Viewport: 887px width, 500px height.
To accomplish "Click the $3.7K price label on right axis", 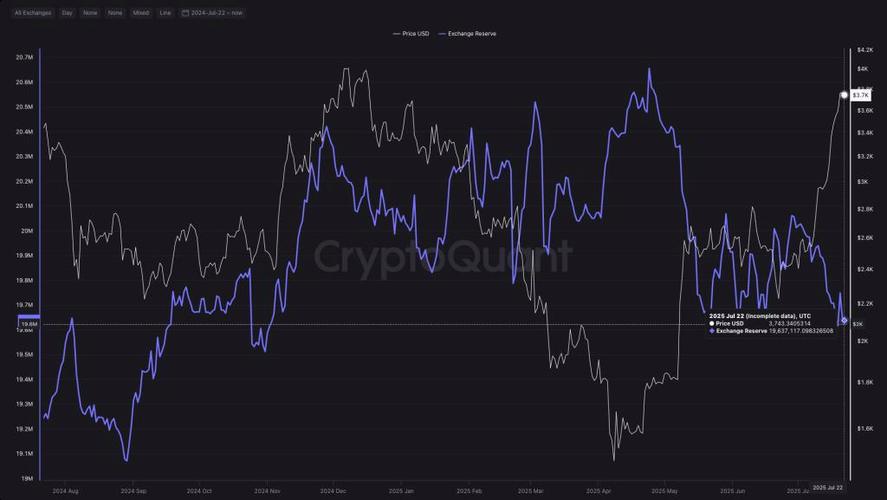I will coord(859,95).
